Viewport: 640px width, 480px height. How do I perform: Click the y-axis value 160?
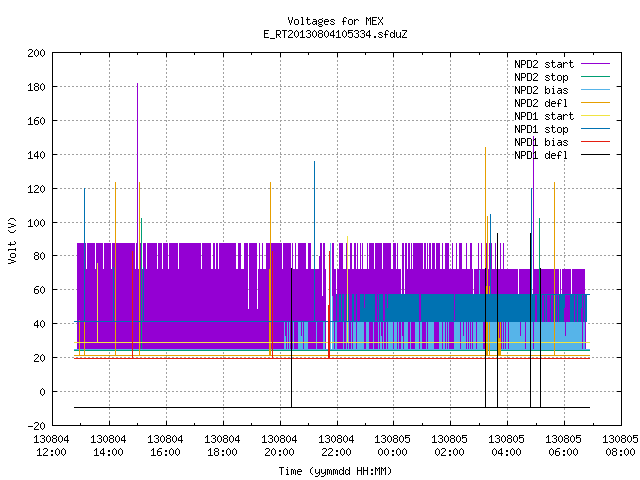coord(36,121)
